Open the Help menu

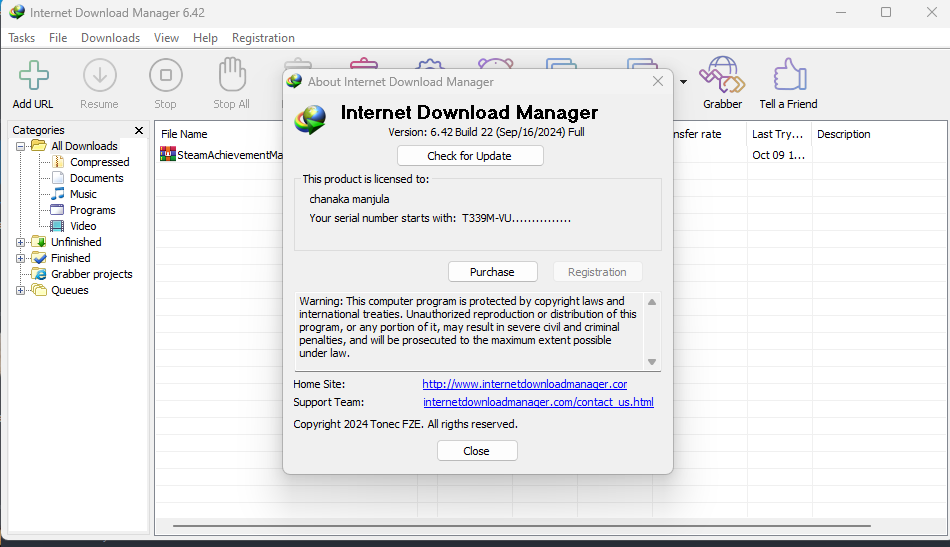coord(205,38)
